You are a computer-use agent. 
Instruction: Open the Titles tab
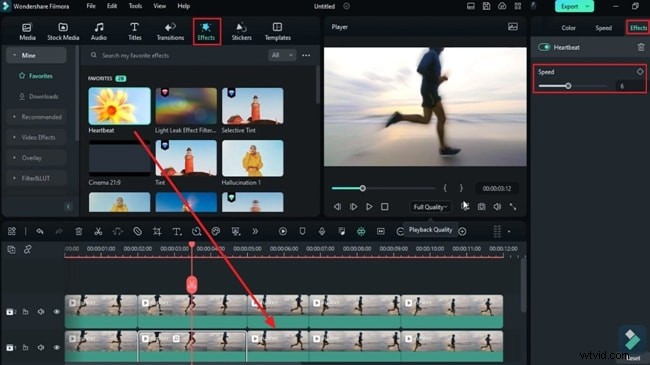coord(134,32)
